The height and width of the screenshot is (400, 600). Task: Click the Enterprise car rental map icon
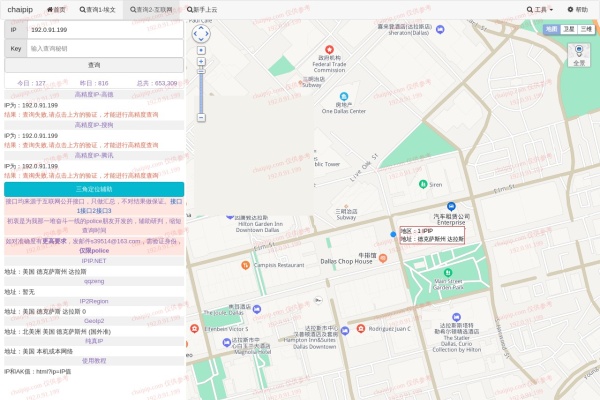pos(451,204)
